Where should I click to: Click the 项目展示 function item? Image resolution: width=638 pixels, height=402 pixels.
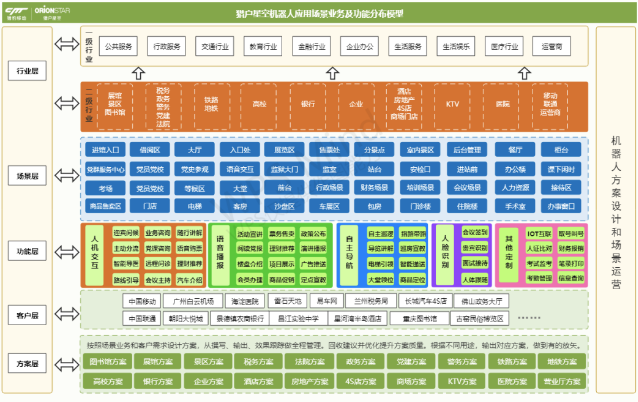point(282,264)
